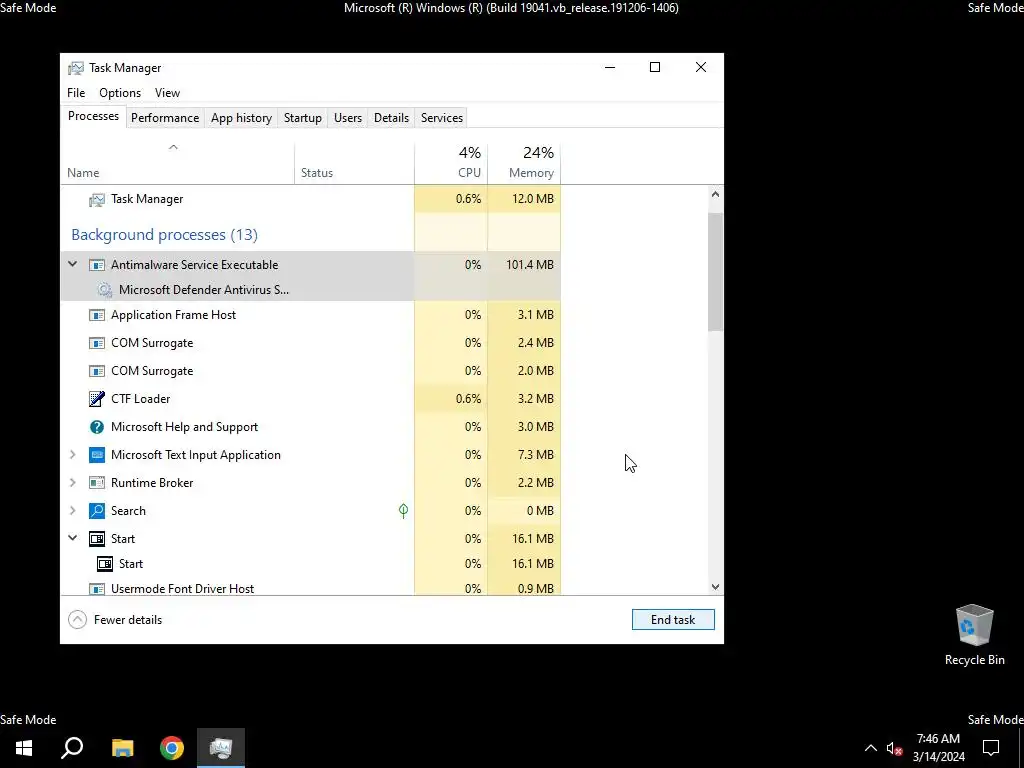Switch to the Startup tab
The width and height of the screenshot is (1024, 768).
[x=302, y=118]
